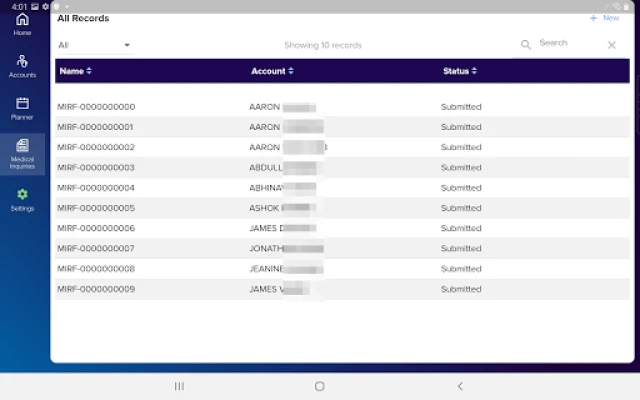
Task: Tap the Android back navigation arrow
Action: (460, 386)
